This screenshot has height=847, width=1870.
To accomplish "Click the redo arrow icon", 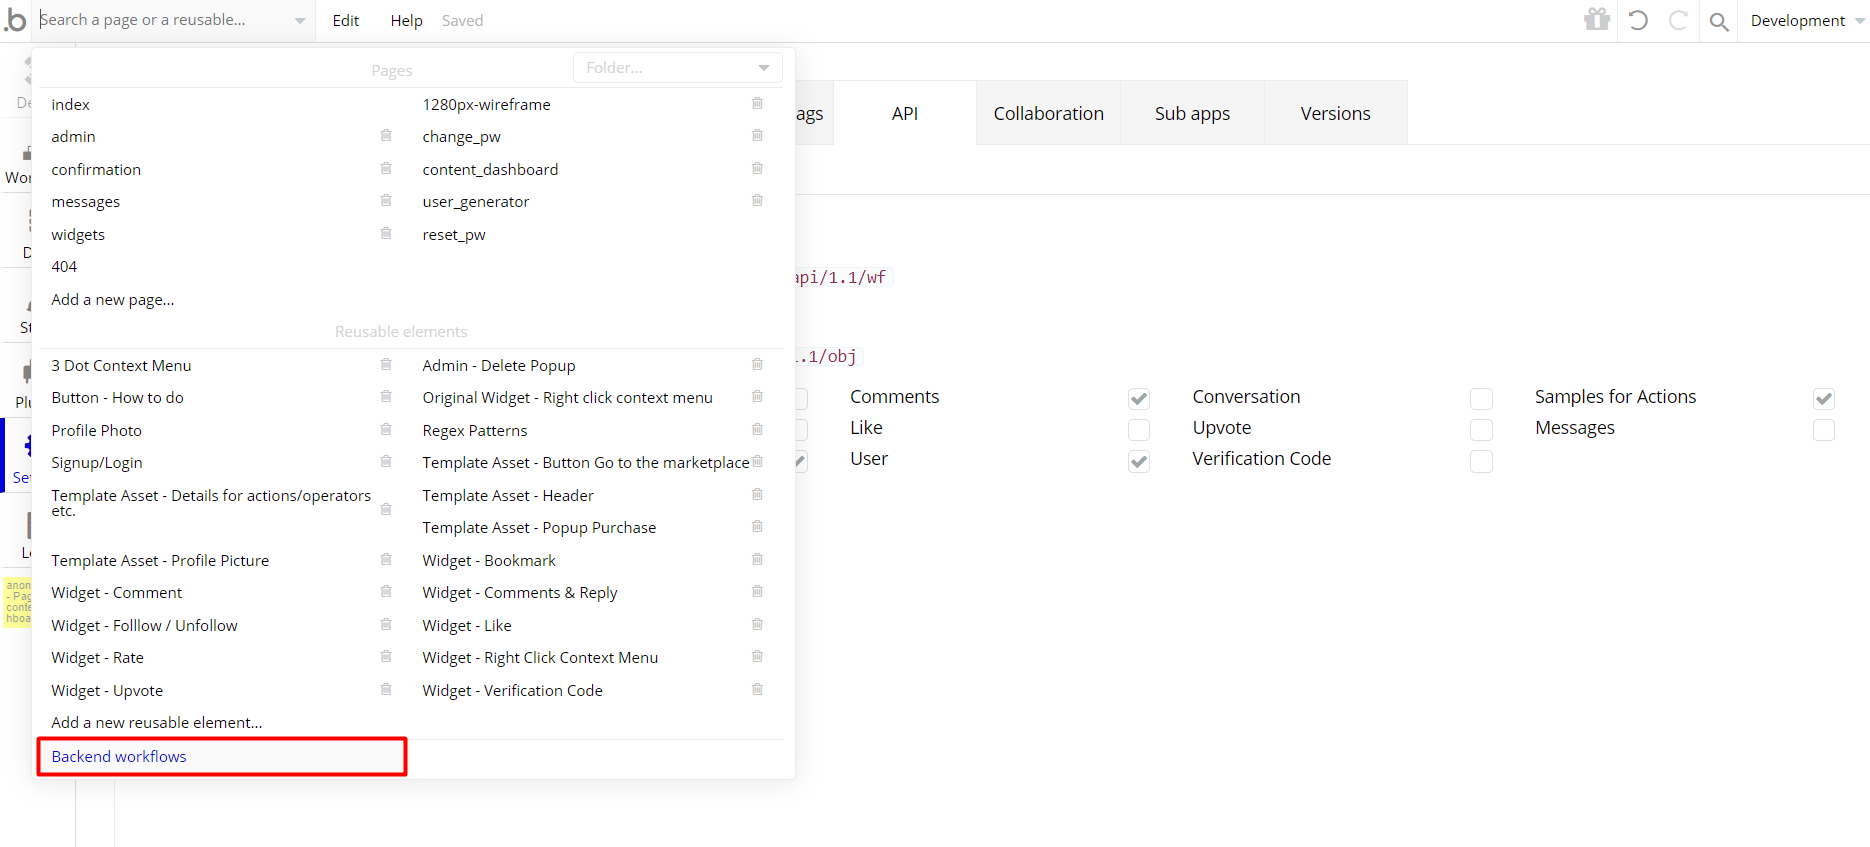I will point(1678,20).
